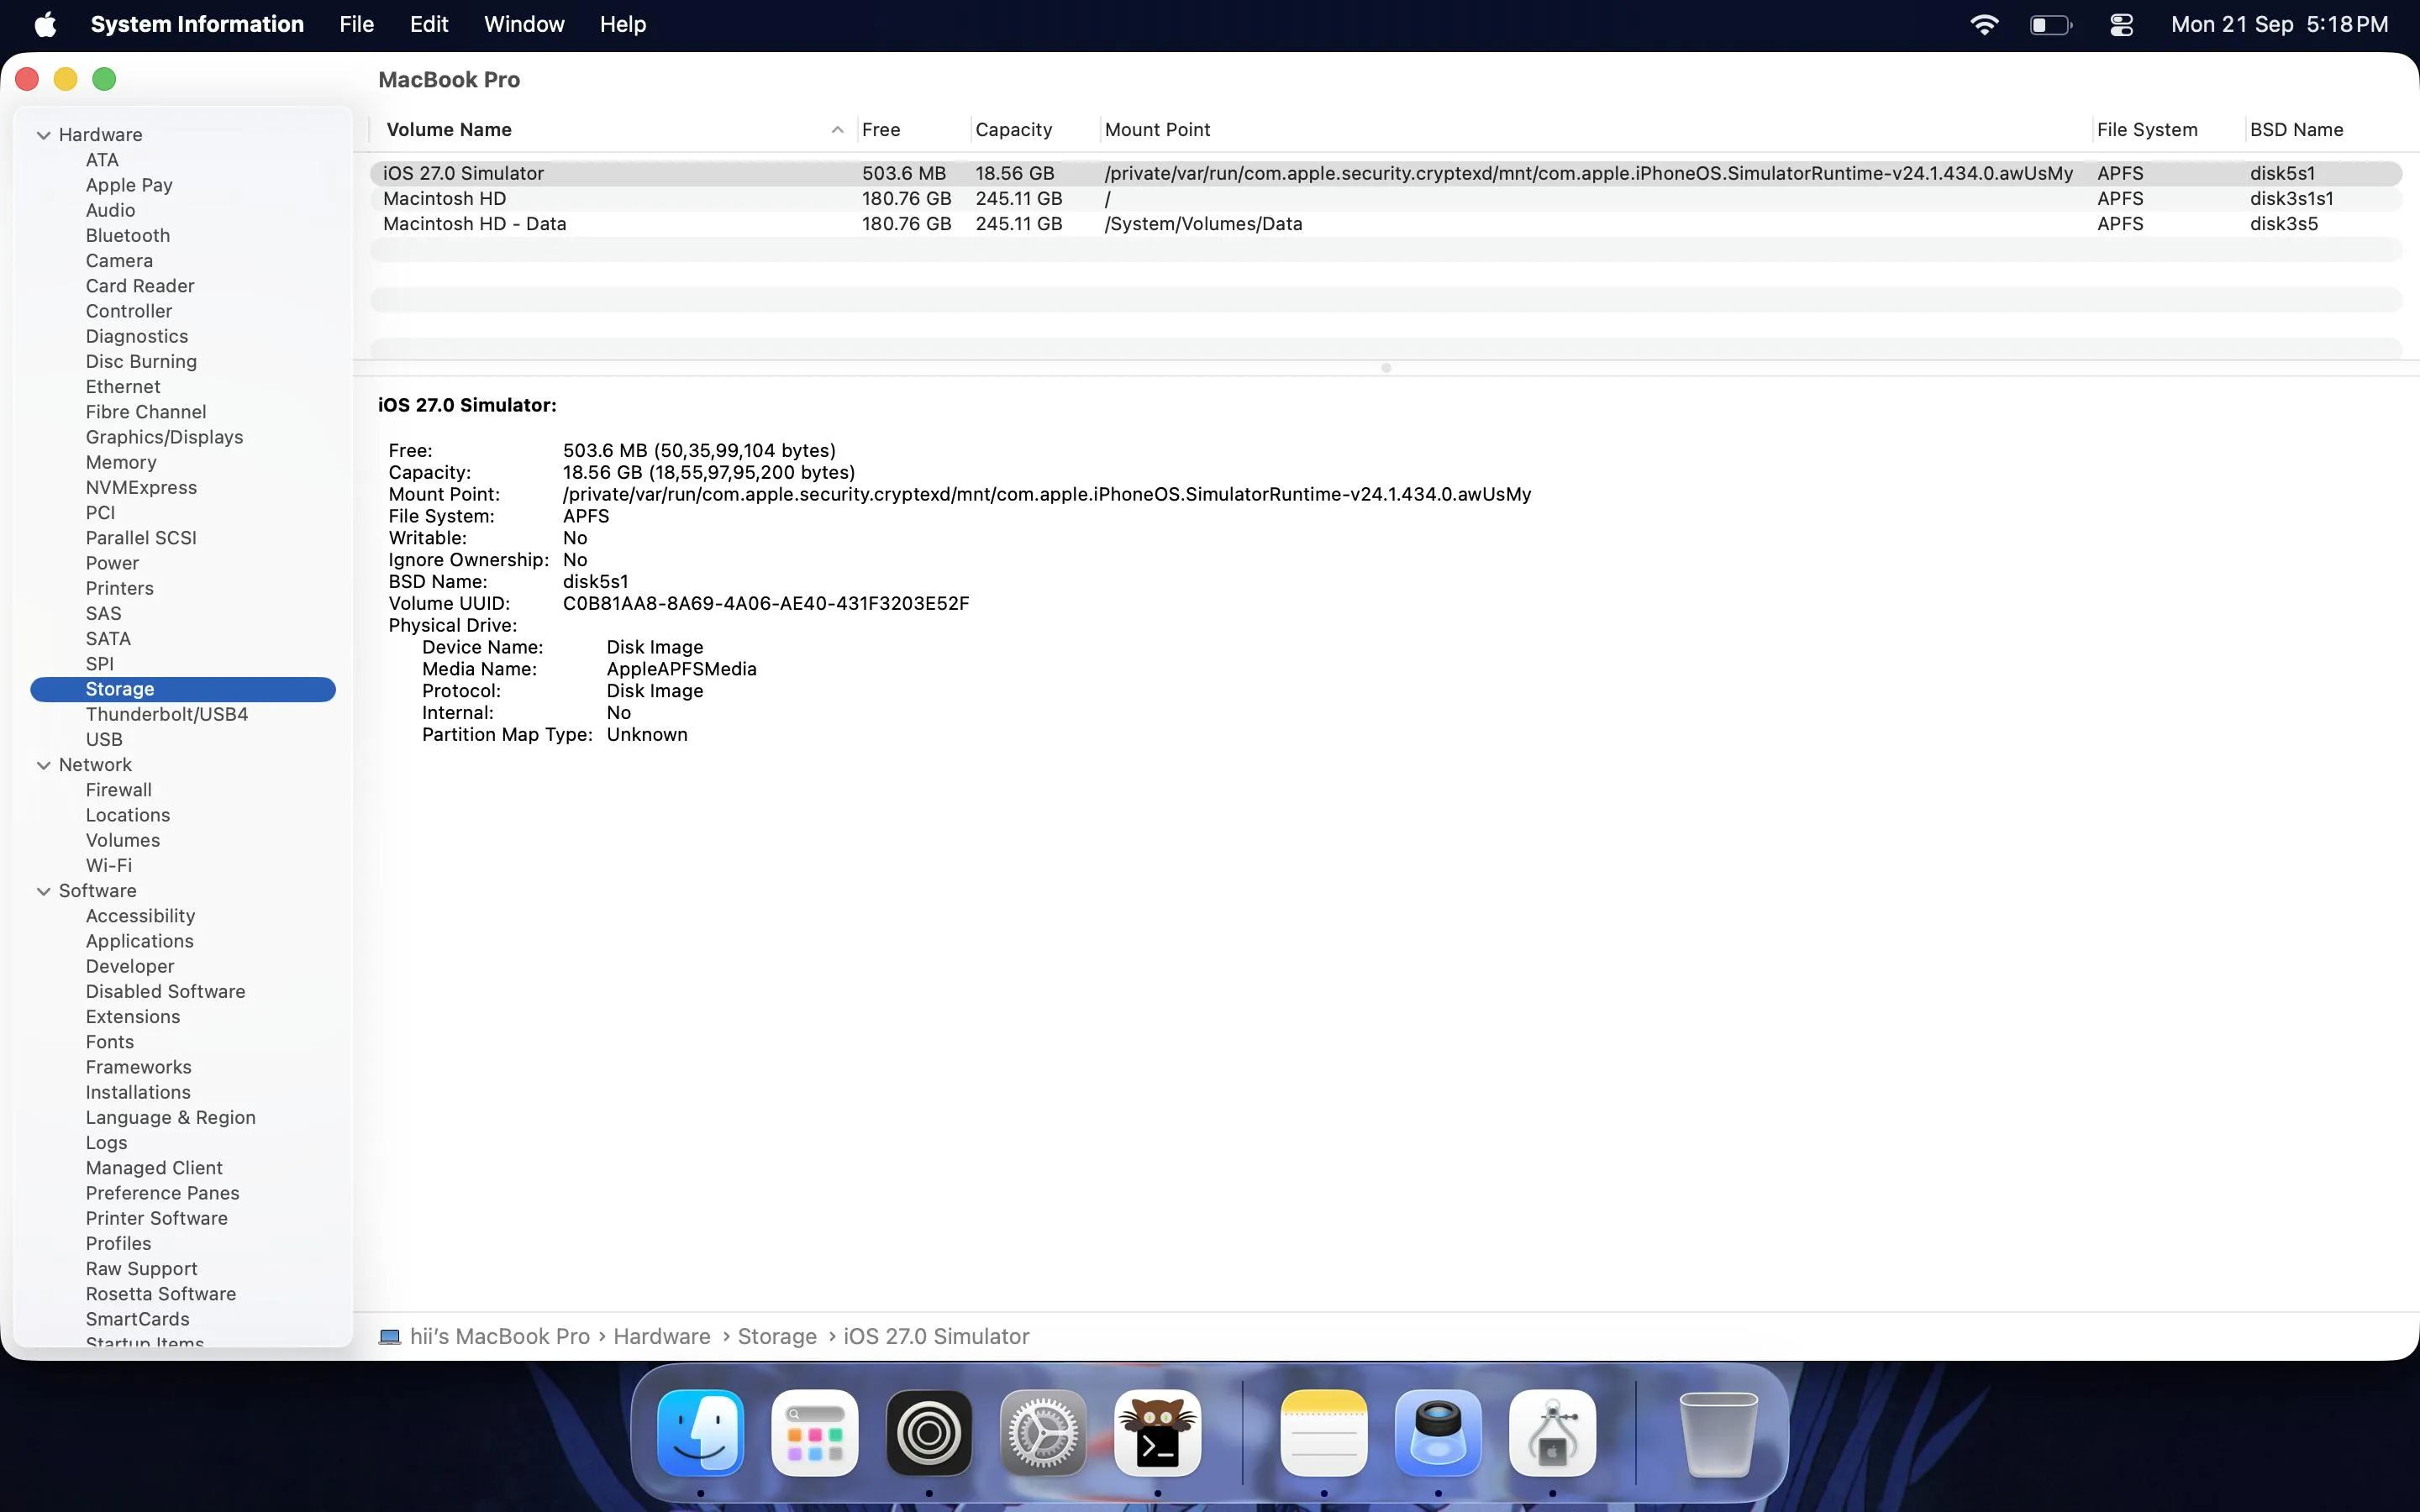Open Control Center in menu bar

[x=2121, y=24]
